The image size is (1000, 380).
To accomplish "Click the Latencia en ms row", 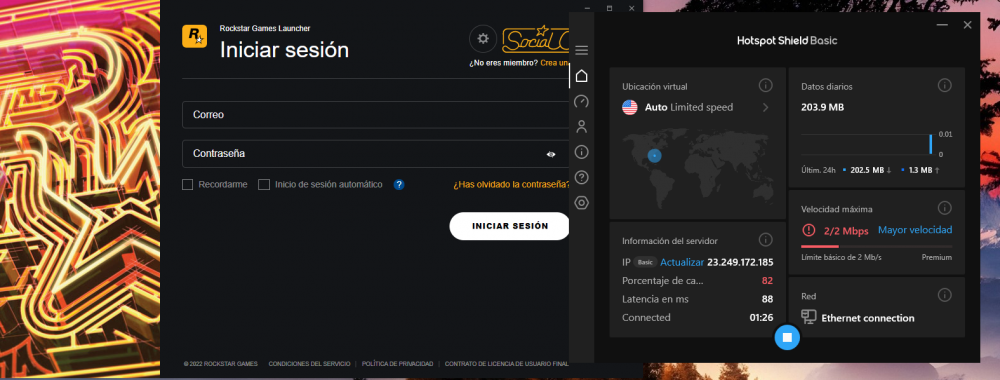I will point(698,299).
